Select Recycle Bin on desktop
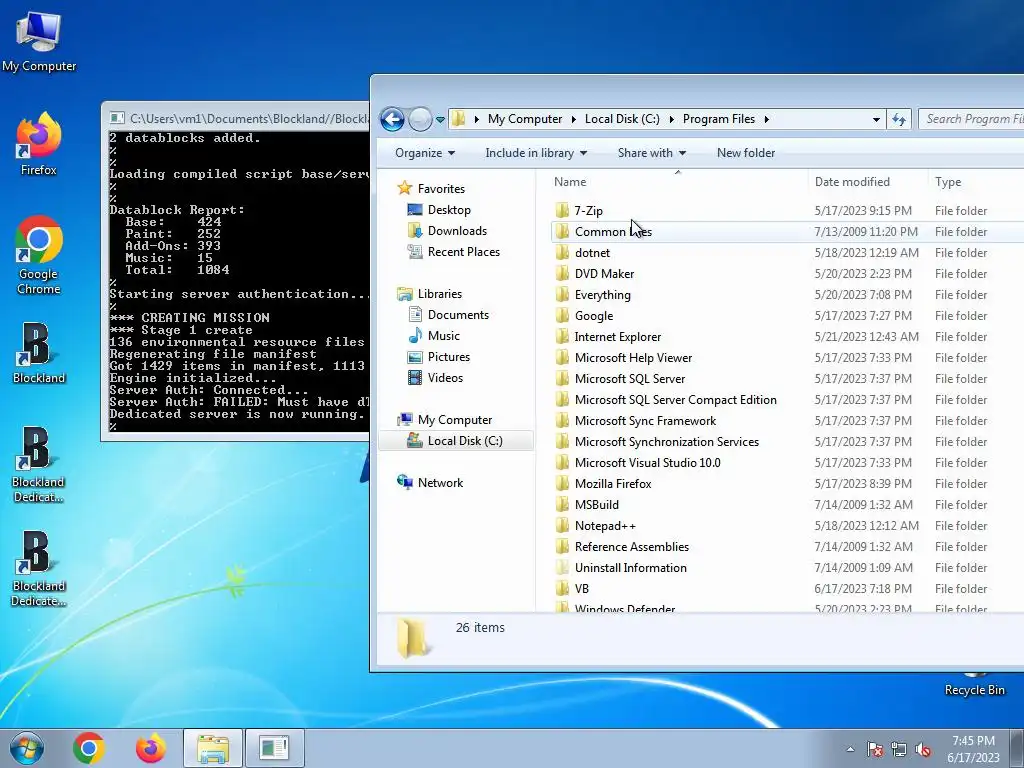This screenshot has width=1024, height=768. (x=974, y=684)
